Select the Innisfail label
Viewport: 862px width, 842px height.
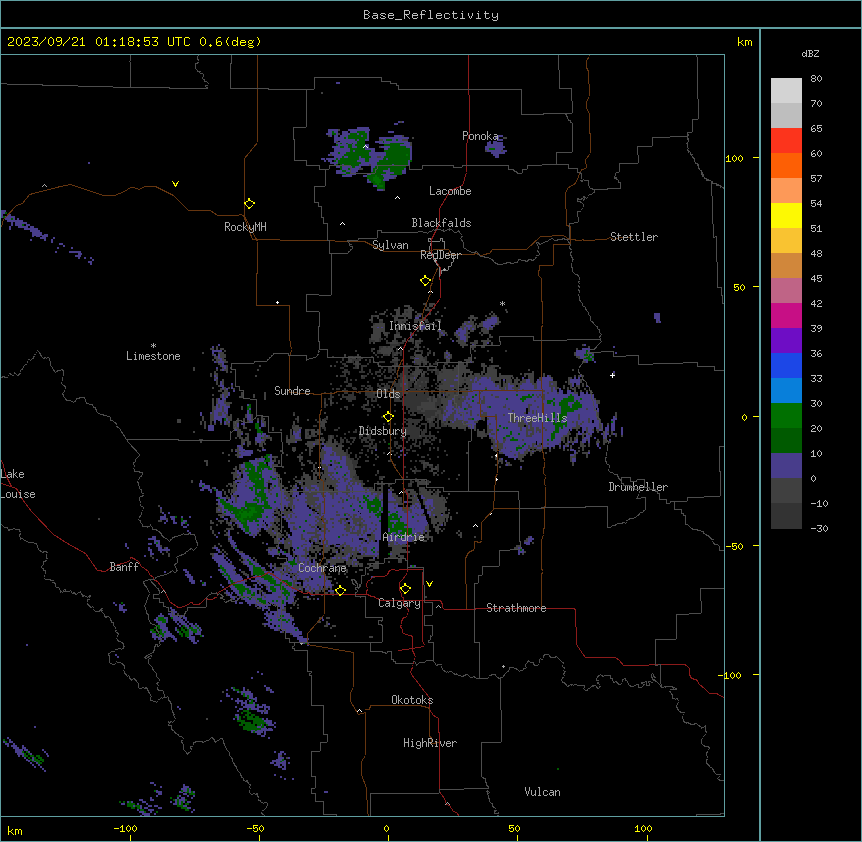coord(415,326)
